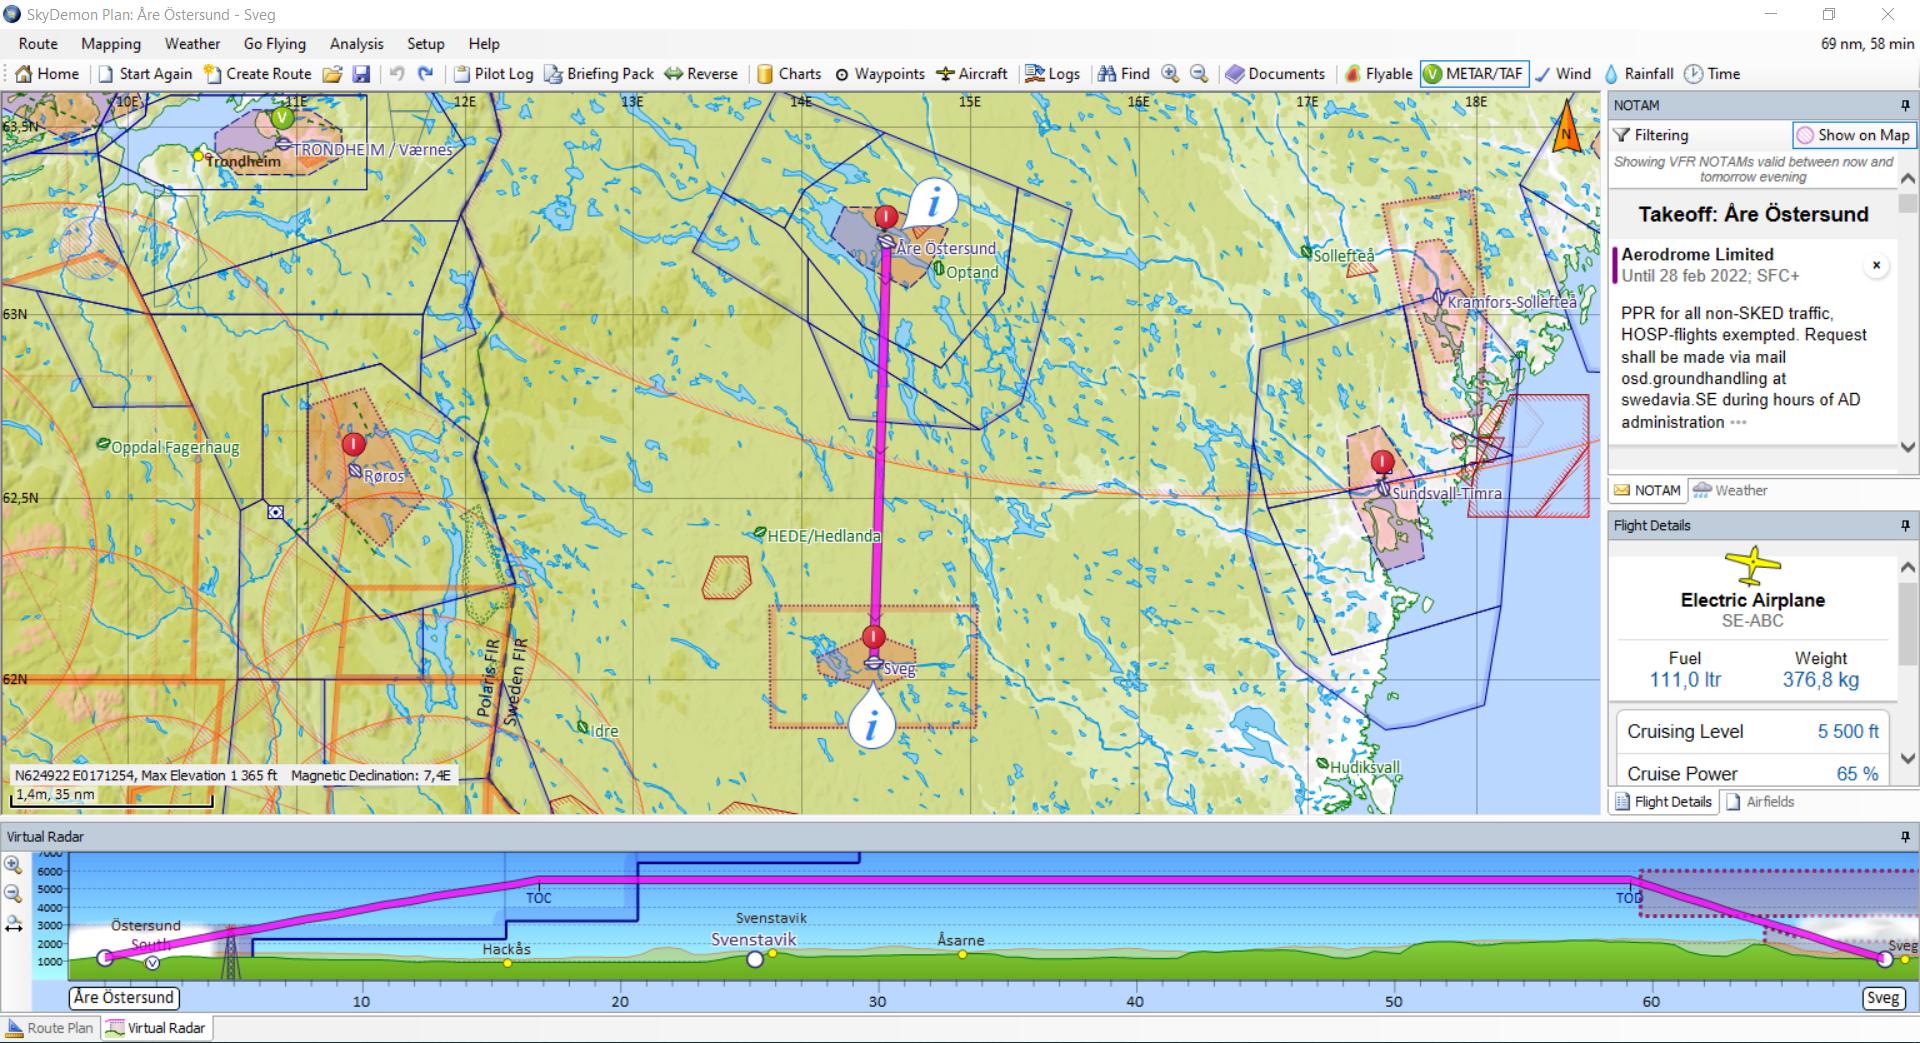
Task: Pin or unpin the Virtual Radar panel
Action: [1905, 836]
